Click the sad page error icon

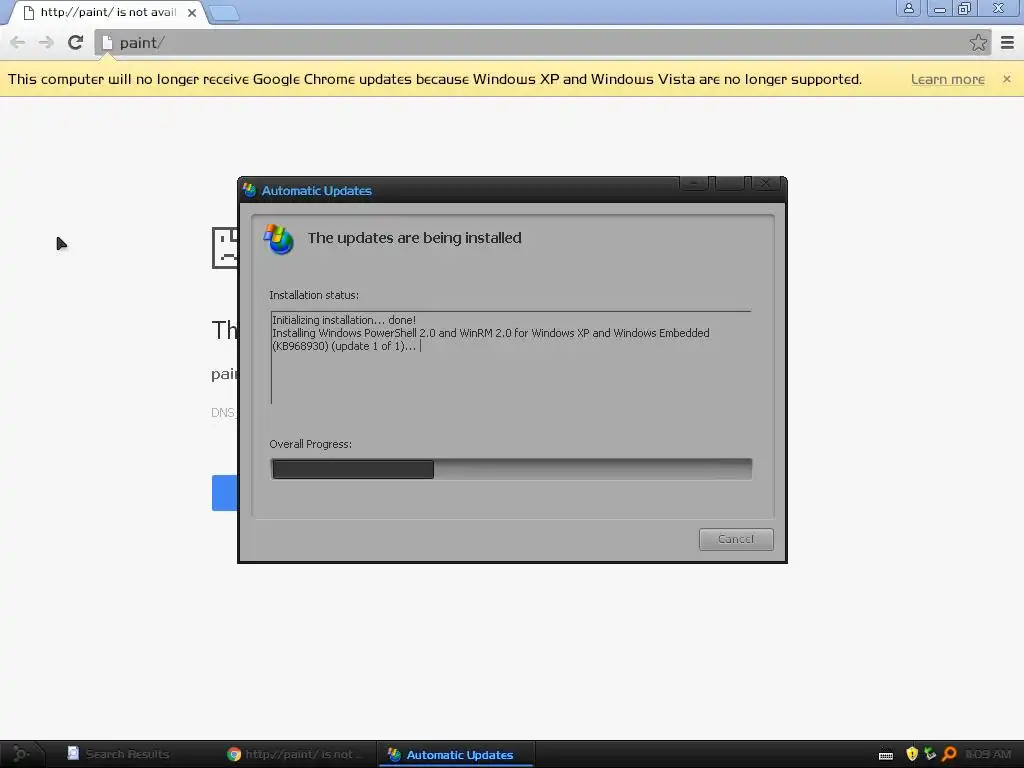click(x=225, y=248)
